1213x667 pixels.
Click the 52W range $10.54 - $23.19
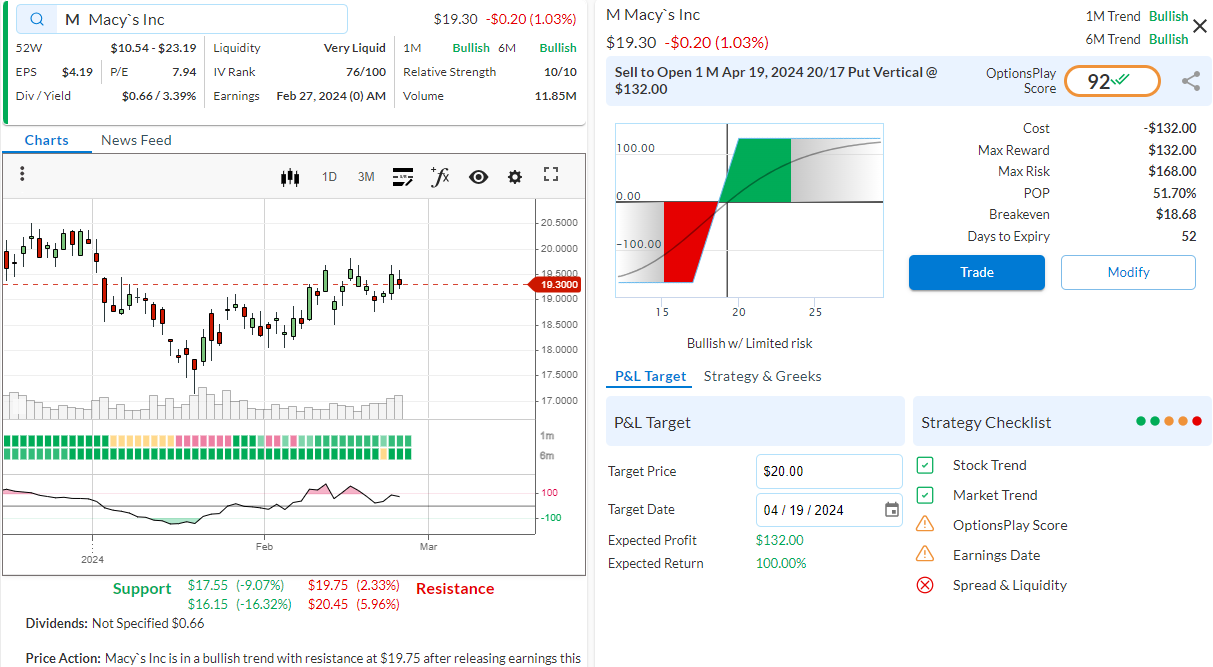point(153,47)
